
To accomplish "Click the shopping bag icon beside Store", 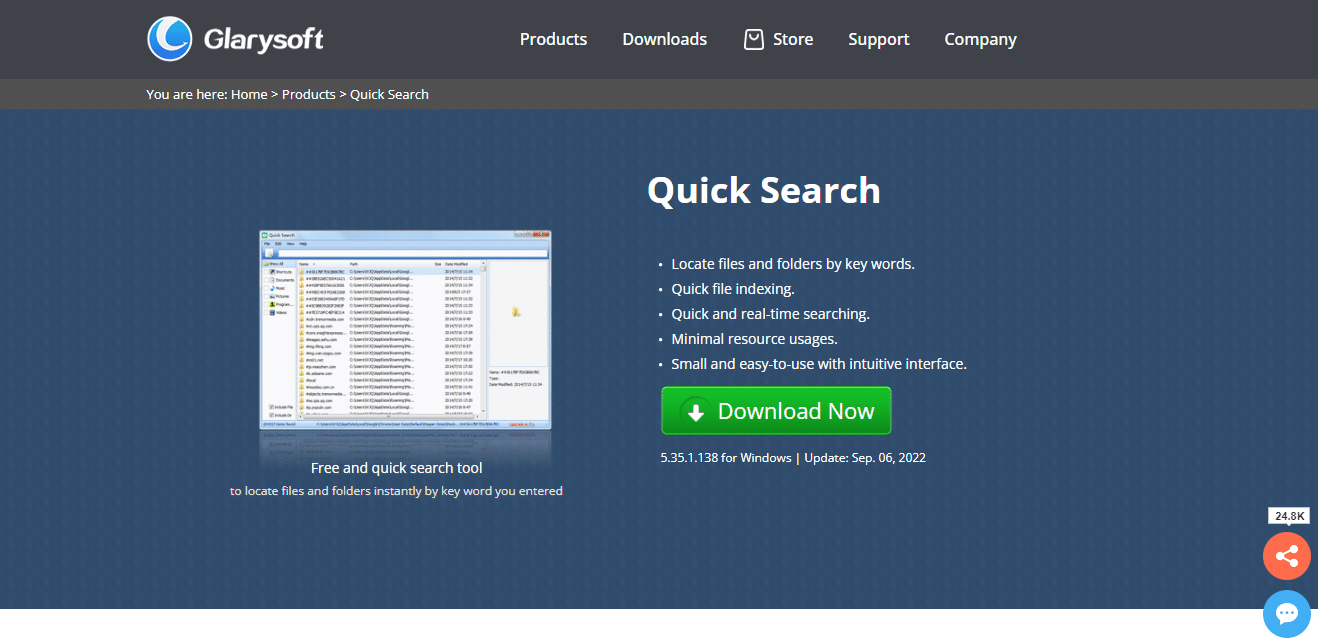I will click(x=754, y=39).
